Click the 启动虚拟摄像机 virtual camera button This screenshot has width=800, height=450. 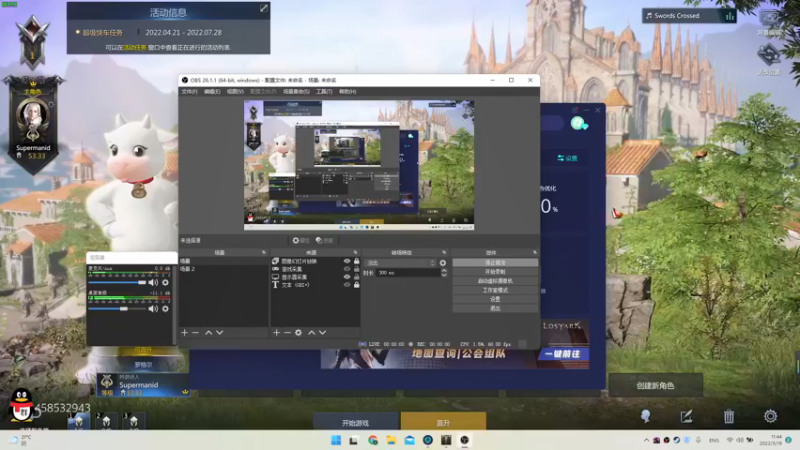pos(495,281)
